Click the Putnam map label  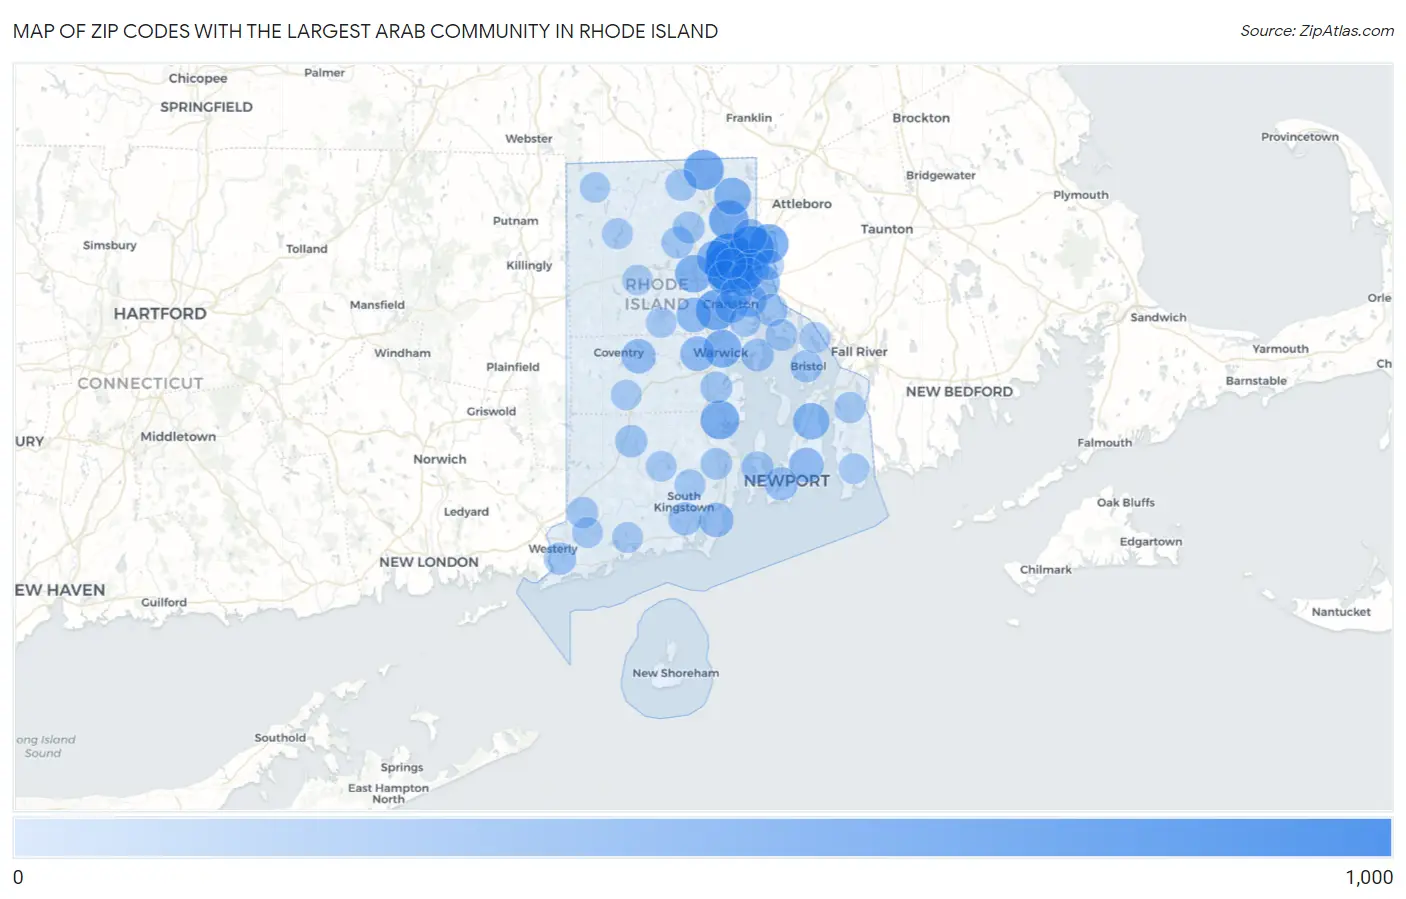pyautogui.click(x=515, y=221)
